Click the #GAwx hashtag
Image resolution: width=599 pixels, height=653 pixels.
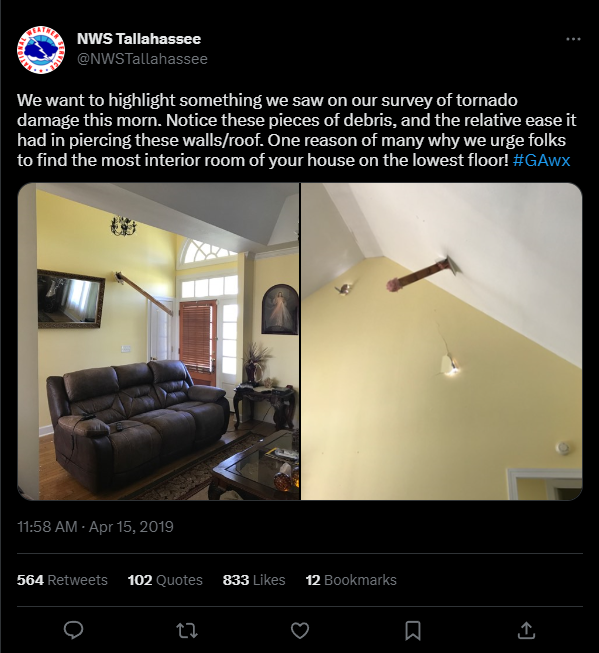pos(542,160)
